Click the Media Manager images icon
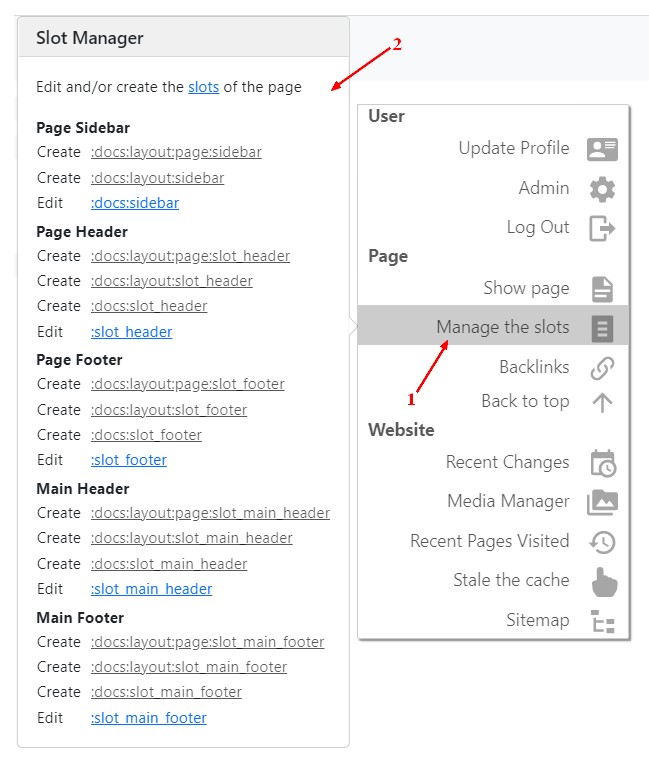The image size is (649, 765). (602, 502)
